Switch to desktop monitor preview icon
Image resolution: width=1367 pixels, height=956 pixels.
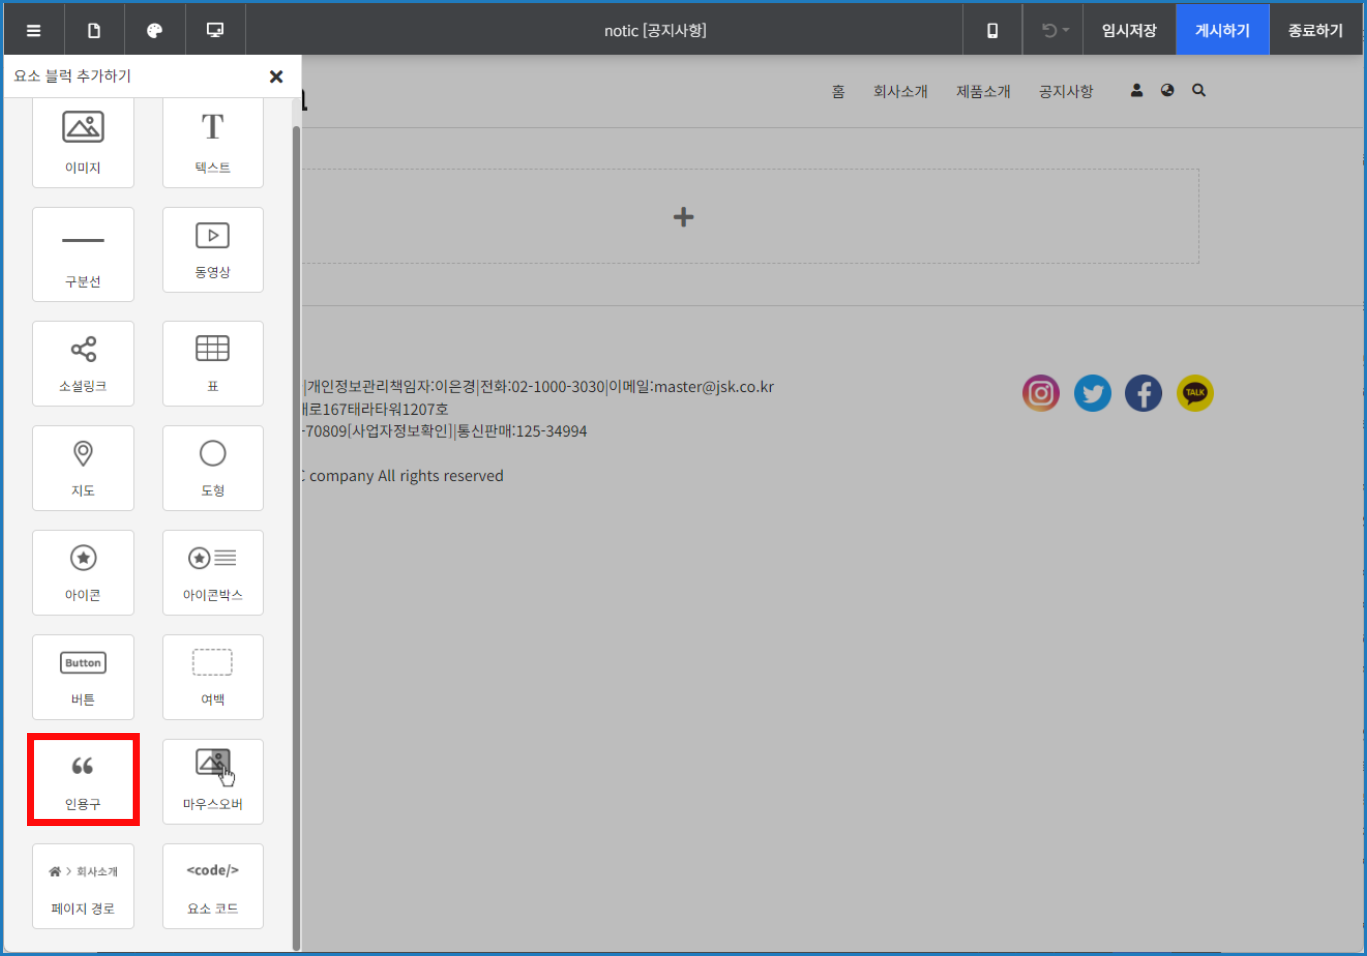(x=215, y=30)
